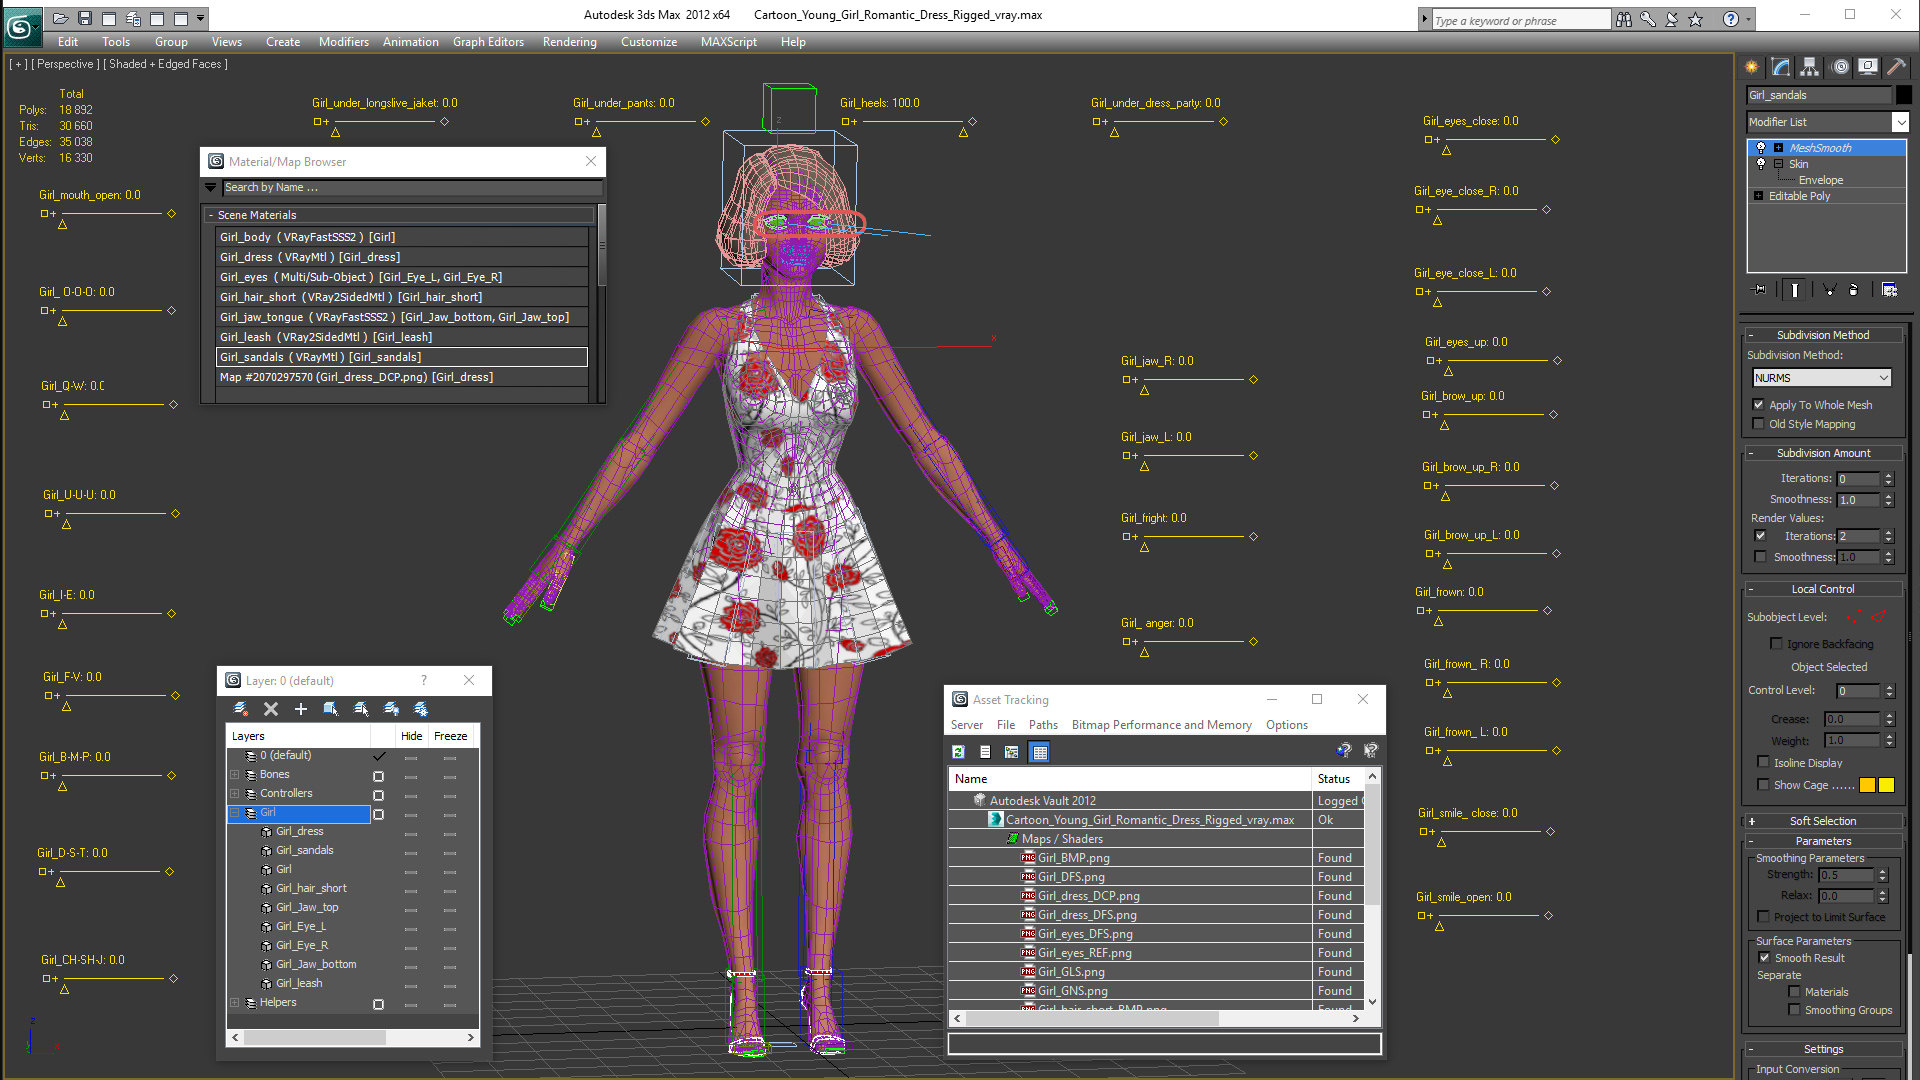Viewport: 1920px width, 1080px height.
Task: Click Refresh icon in Asset Tracking
Action: [x=958, y=752]
